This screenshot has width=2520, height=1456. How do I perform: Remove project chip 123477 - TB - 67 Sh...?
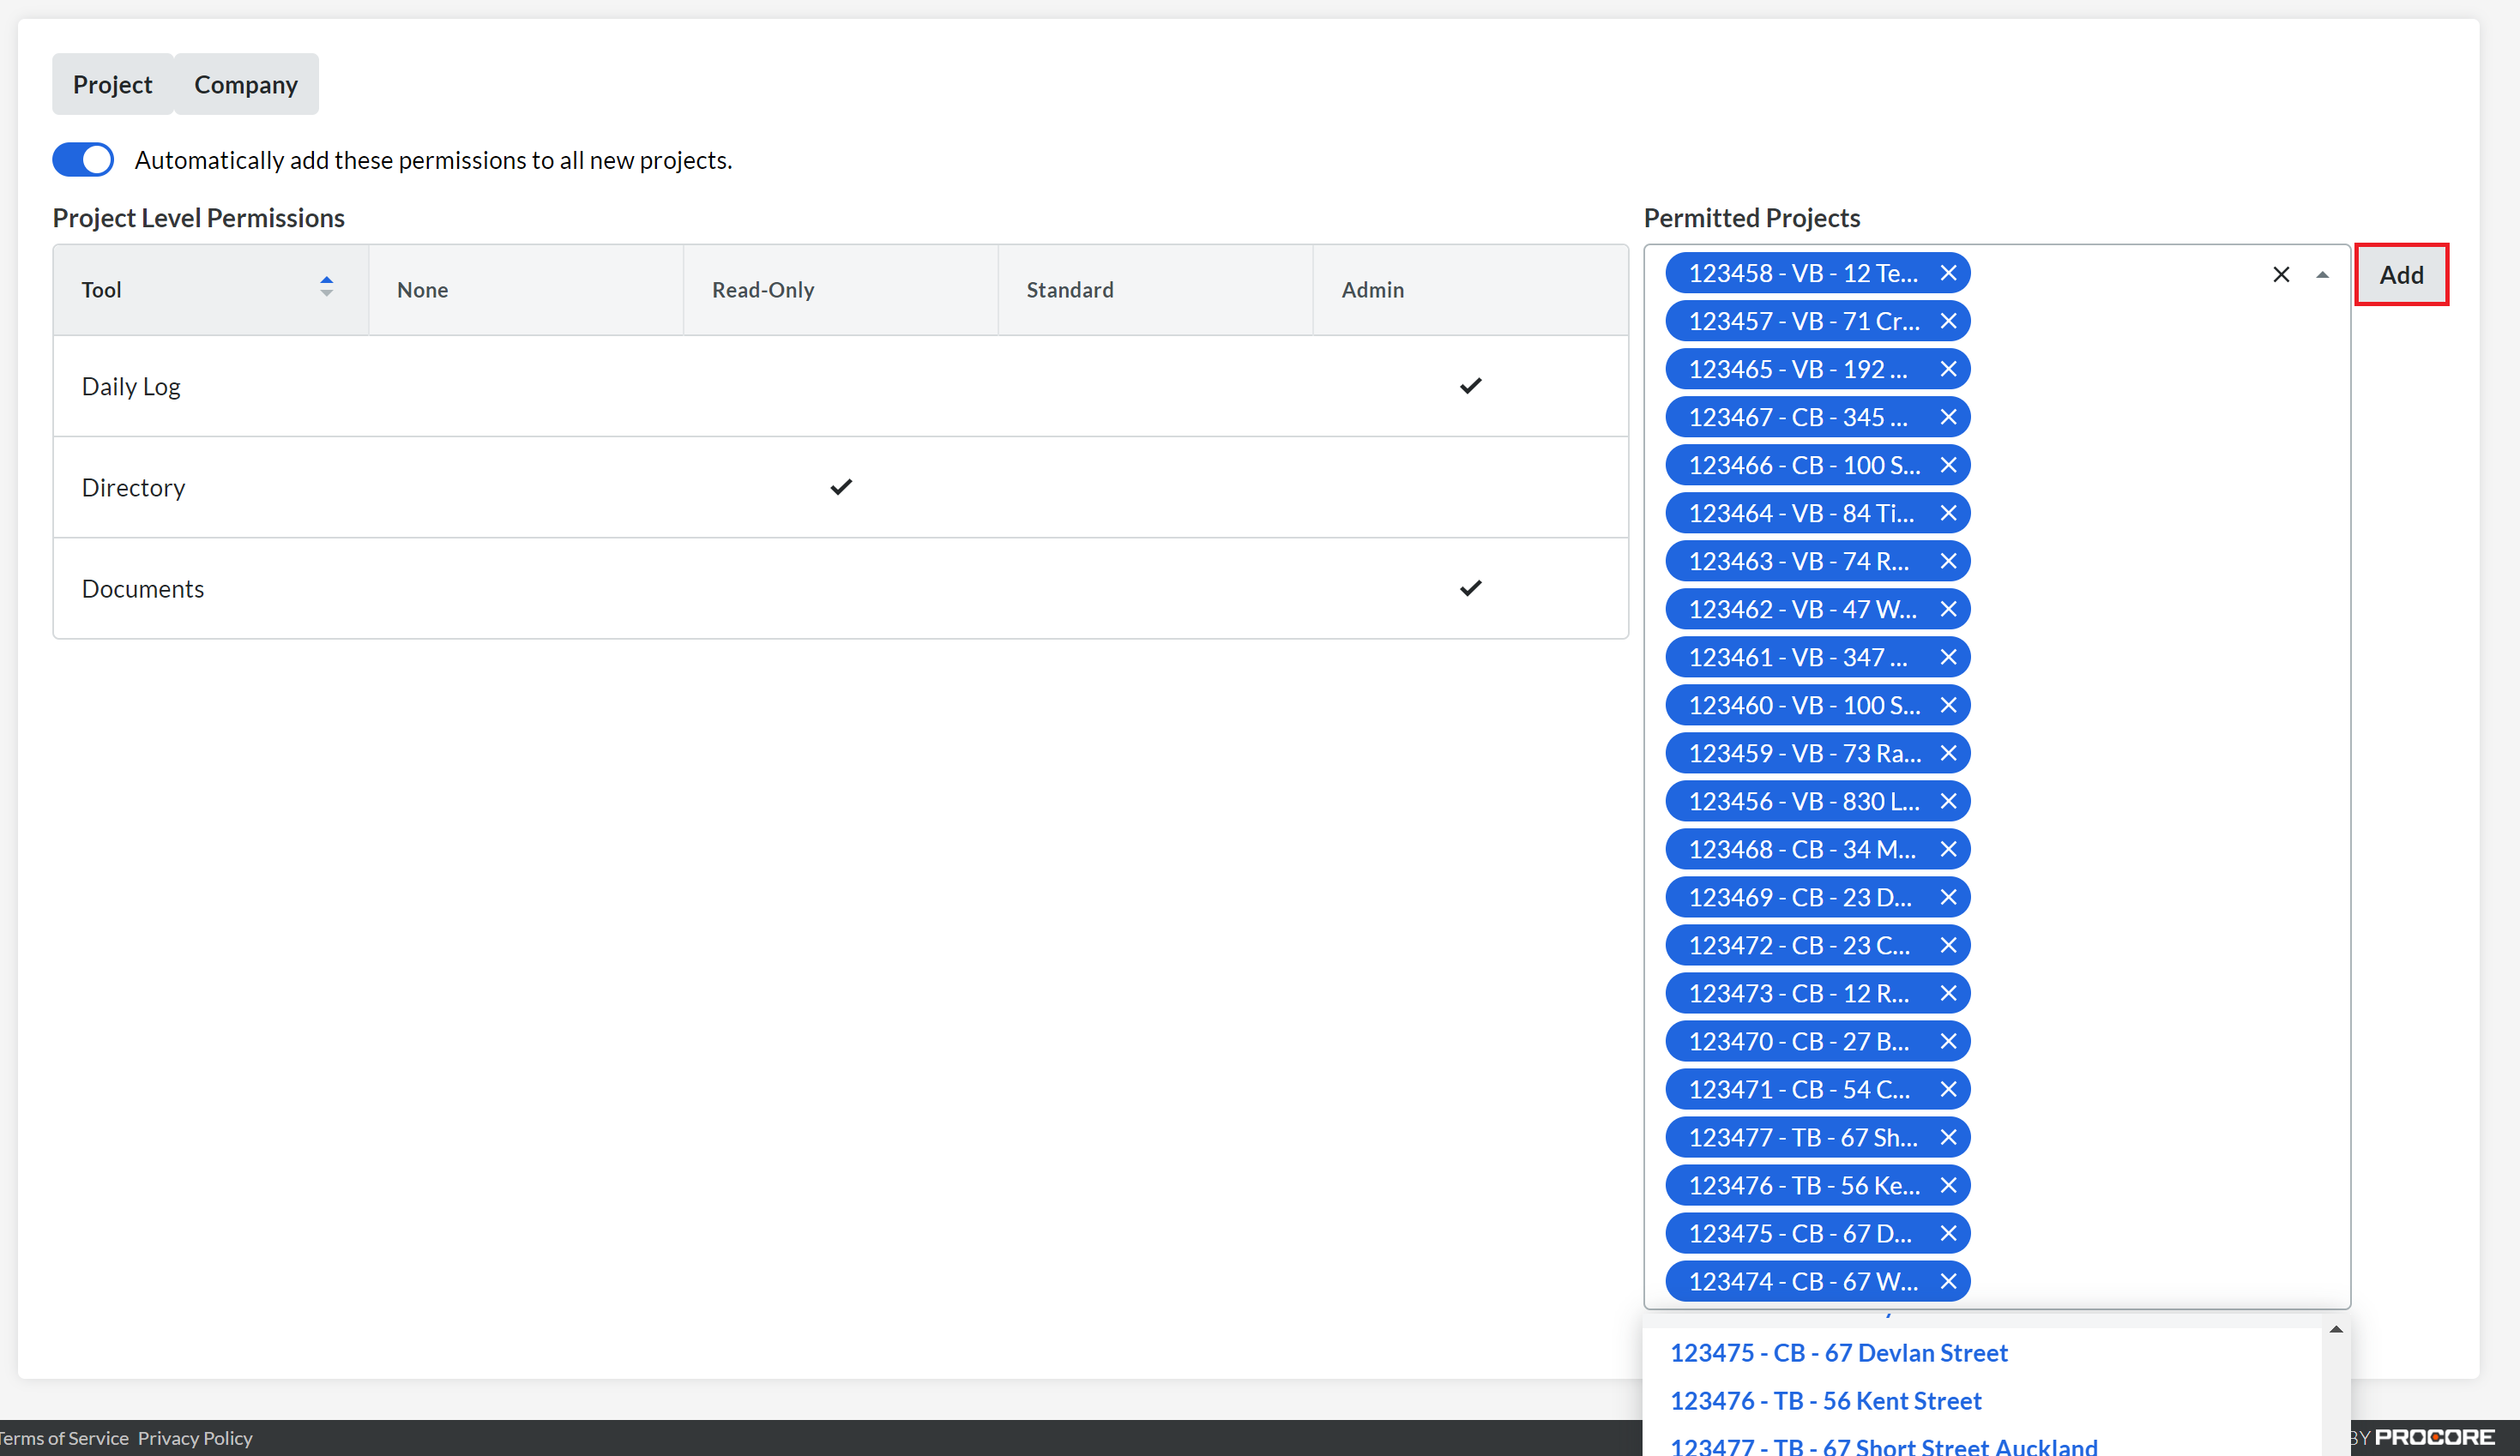pyautogui.click(x=1948, y=1137)
